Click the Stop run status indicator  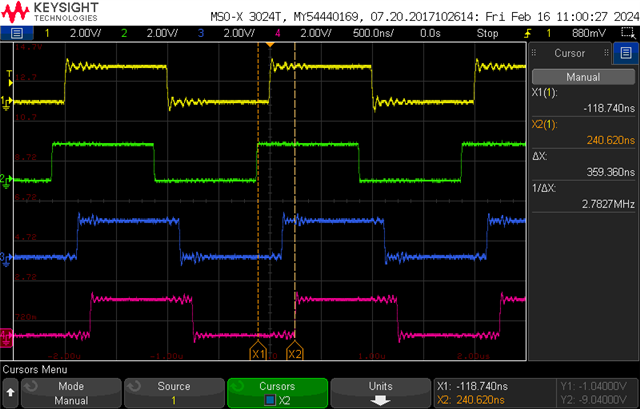click(487, 33)
